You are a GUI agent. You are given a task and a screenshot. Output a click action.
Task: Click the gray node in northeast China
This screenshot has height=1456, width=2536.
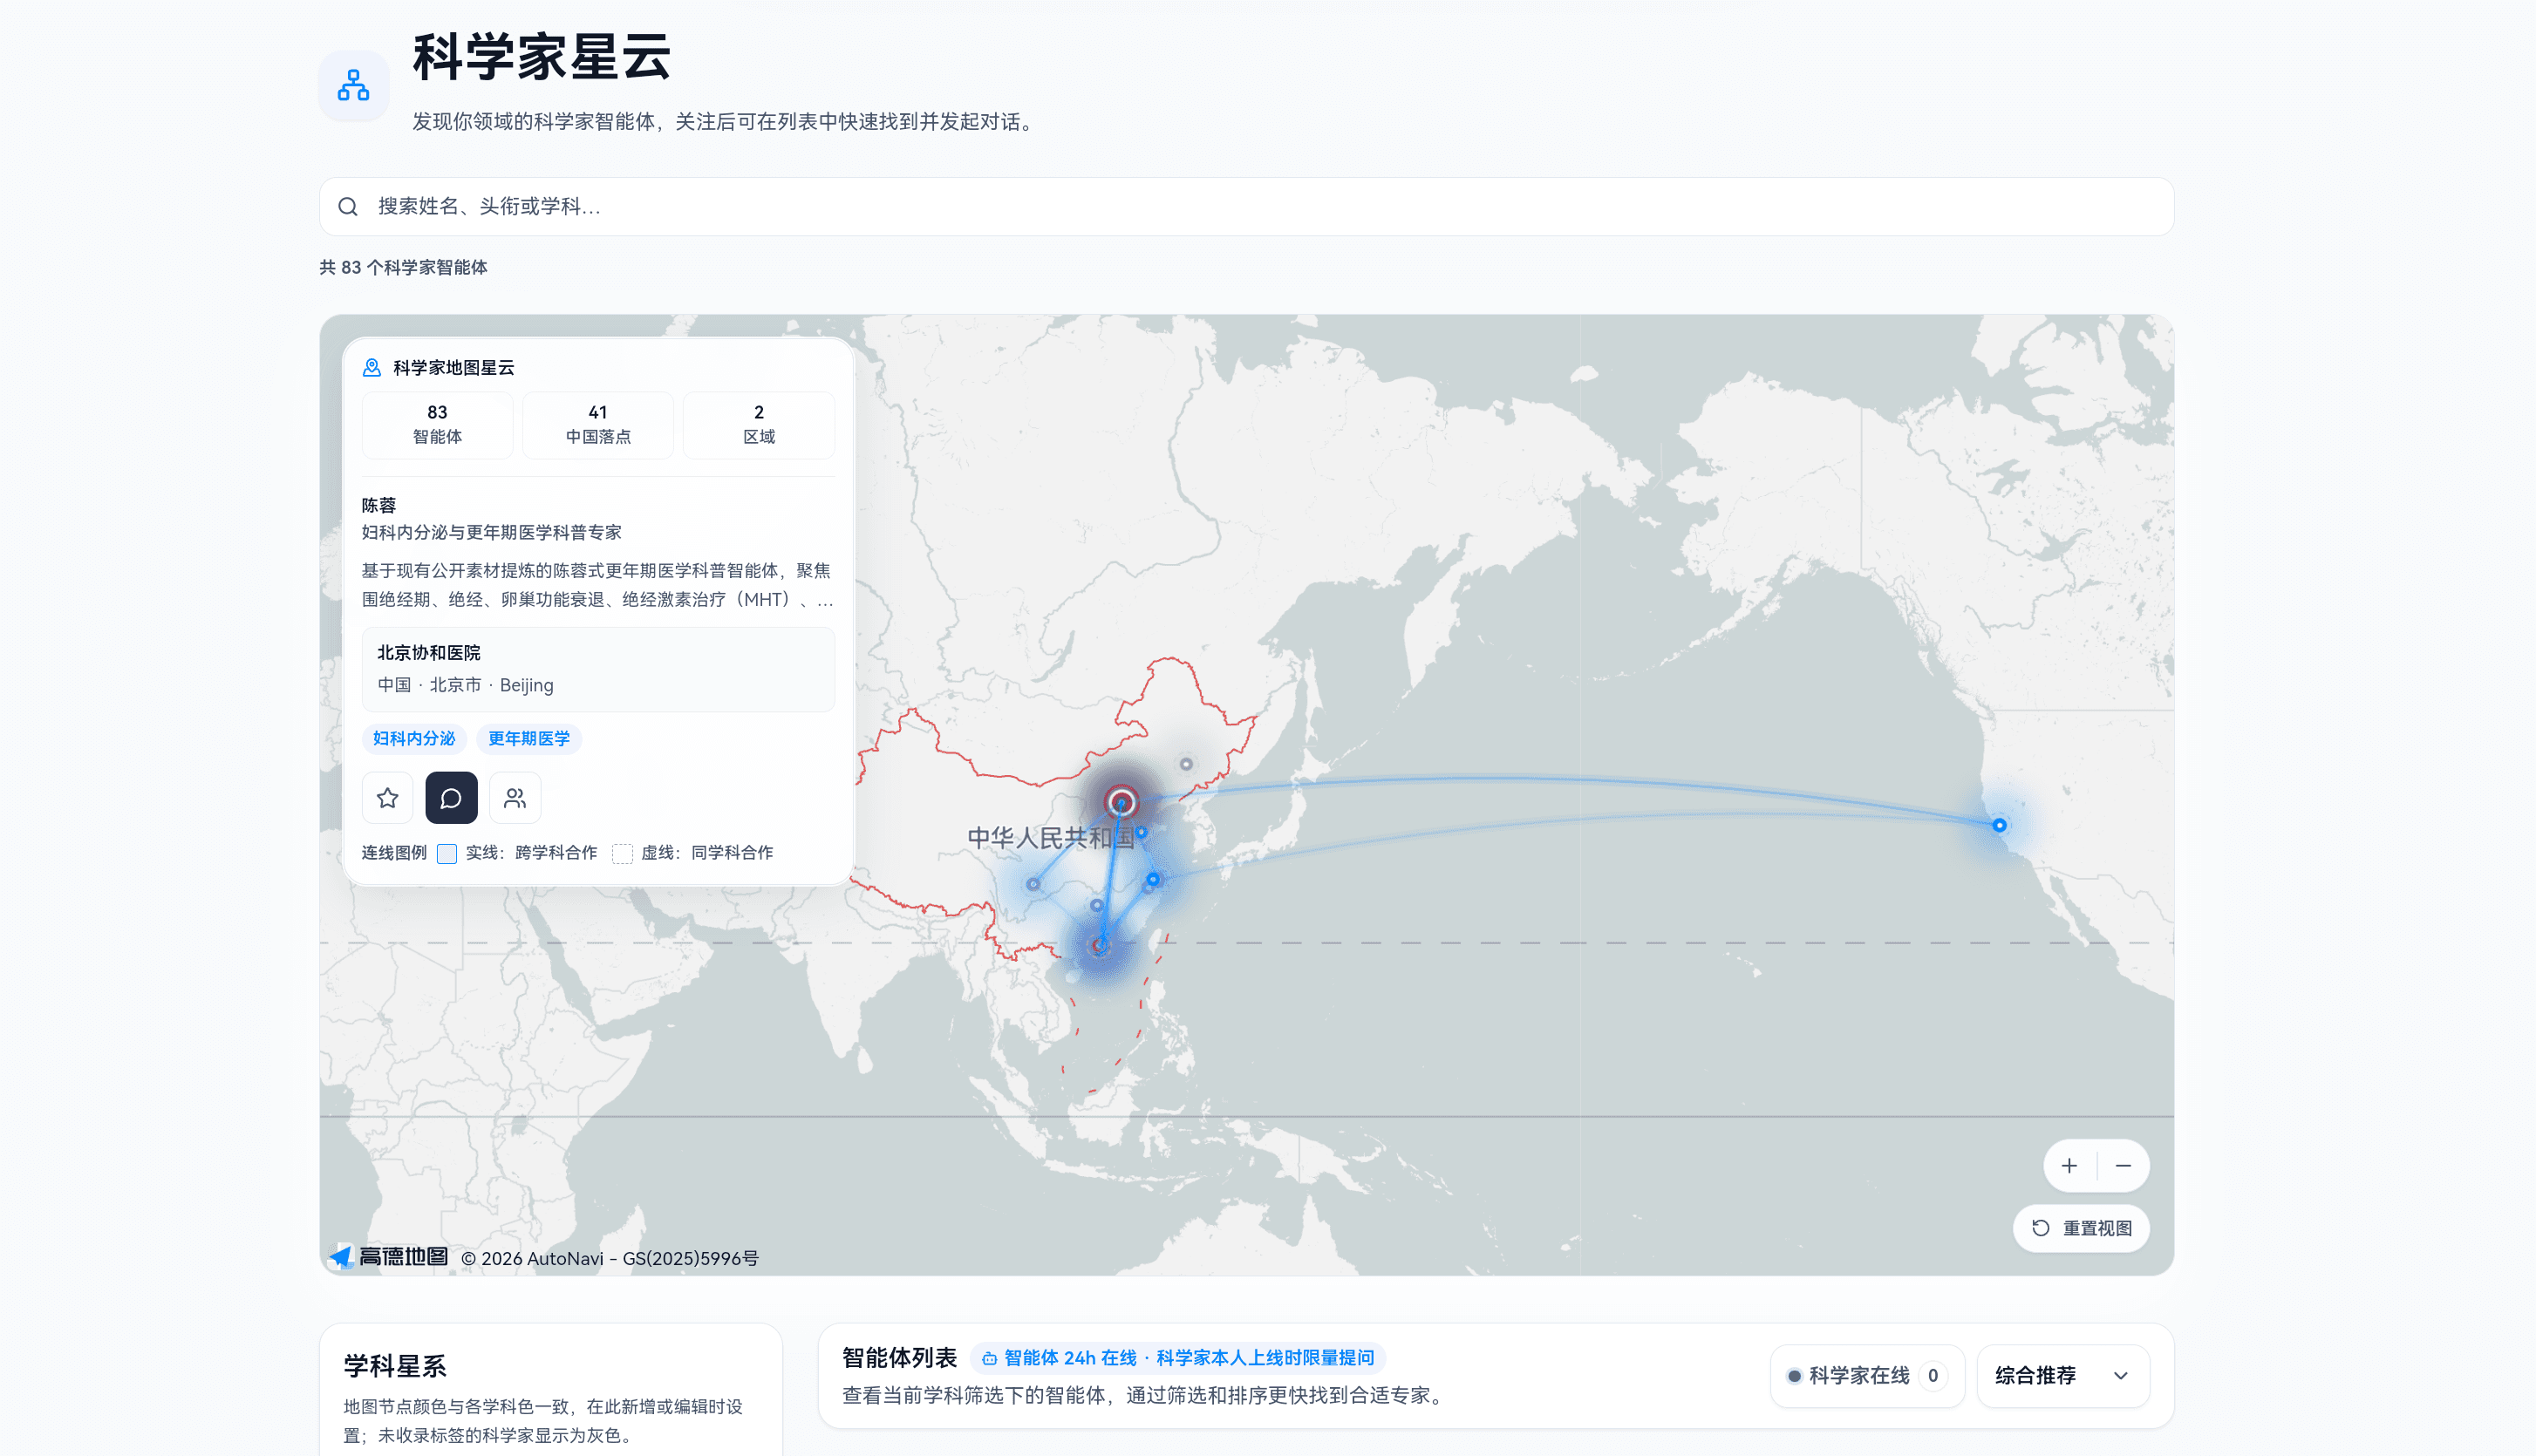pos(1186,764)
